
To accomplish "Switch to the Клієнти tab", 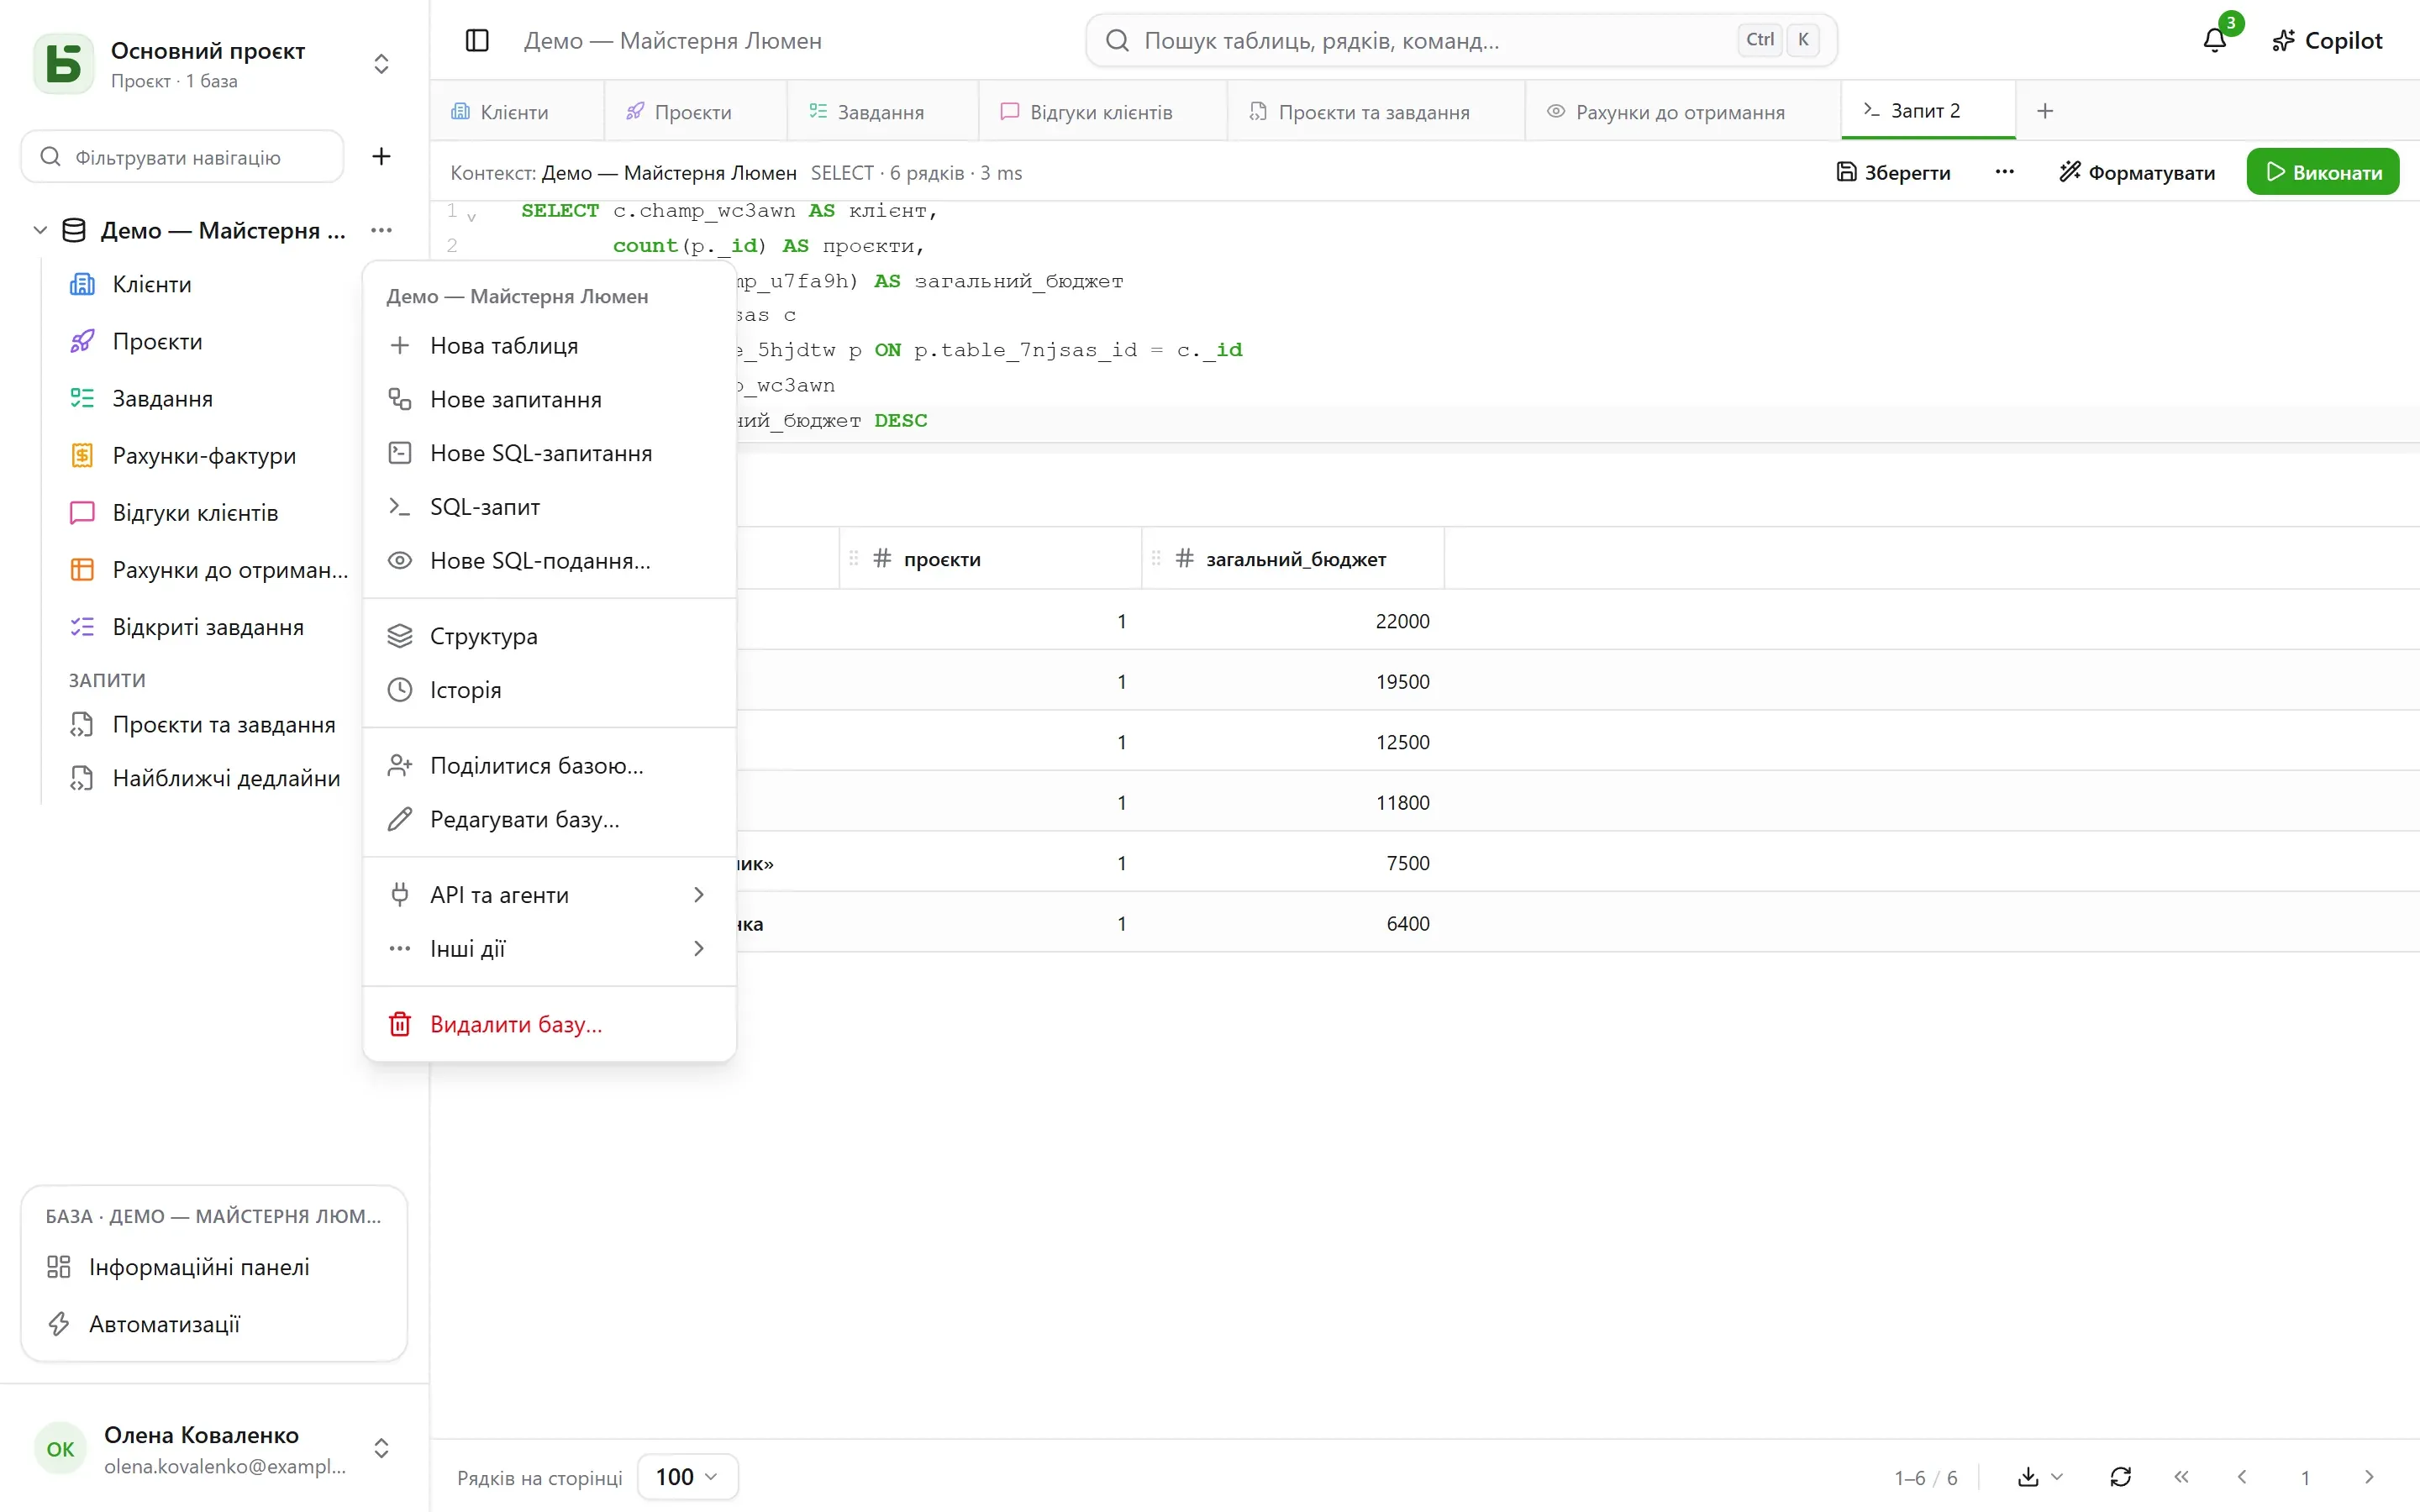I will click(516, 111).
